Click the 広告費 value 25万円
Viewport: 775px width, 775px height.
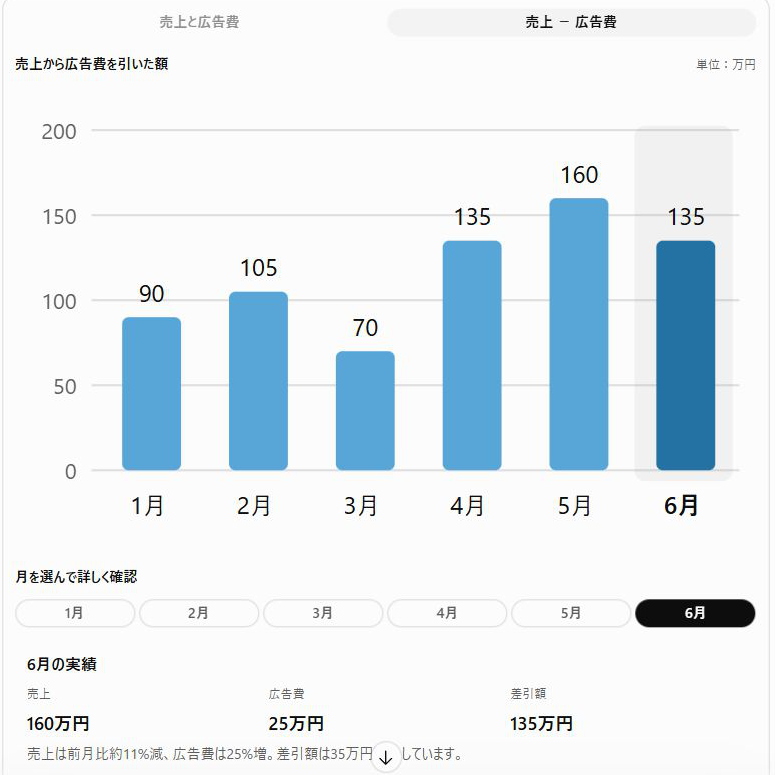tap(296, 724)
